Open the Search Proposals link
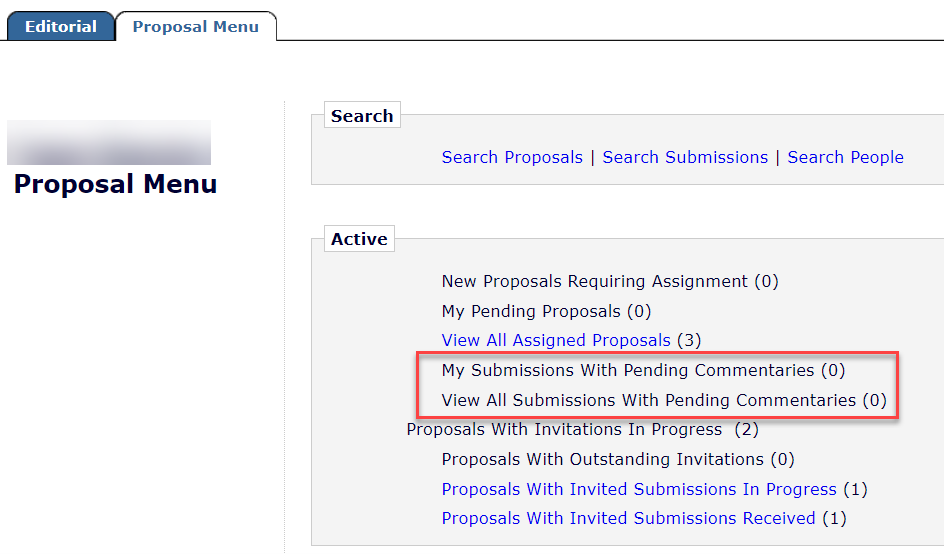The image size is (944, 554). click(x=512, y=157)
